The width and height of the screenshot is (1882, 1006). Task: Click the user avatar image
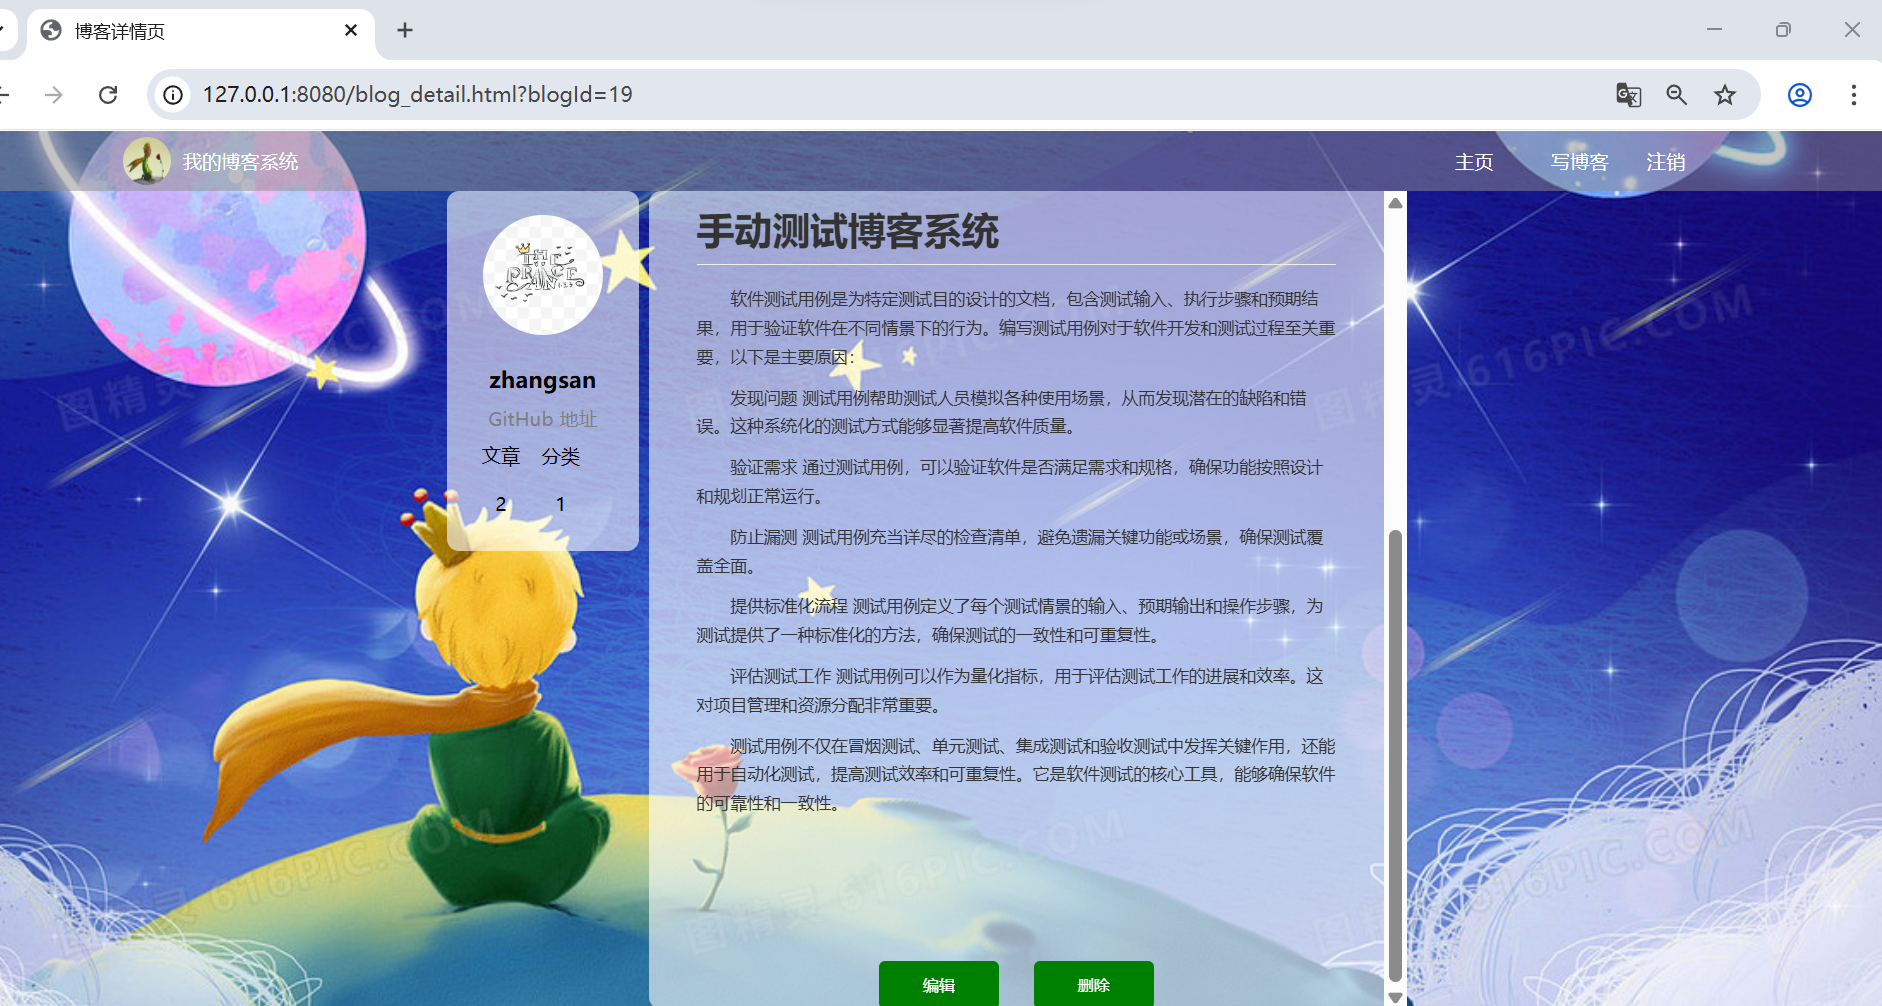click(x=542, y=275)
